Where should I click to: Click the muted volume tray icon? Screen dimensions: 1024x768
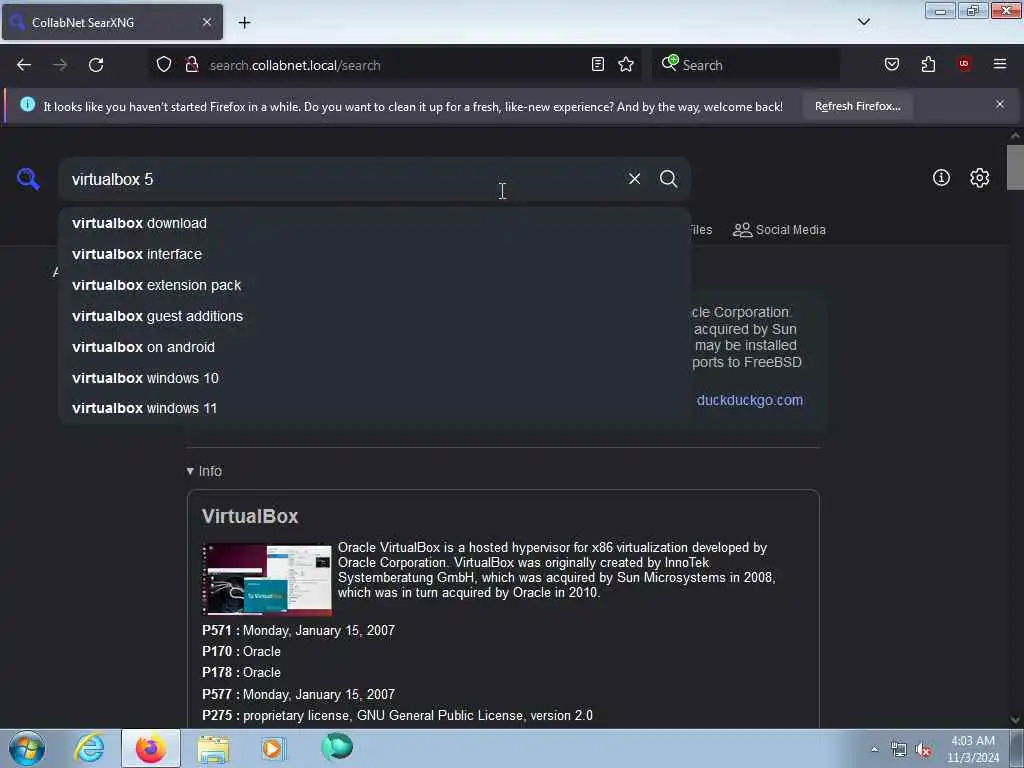click(923, 750)
